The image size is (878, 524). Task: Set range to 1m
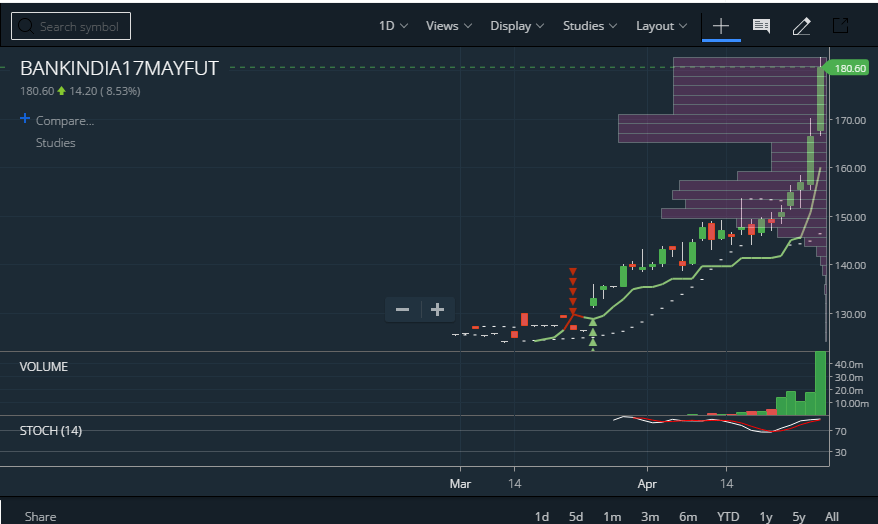pos(612,516)
